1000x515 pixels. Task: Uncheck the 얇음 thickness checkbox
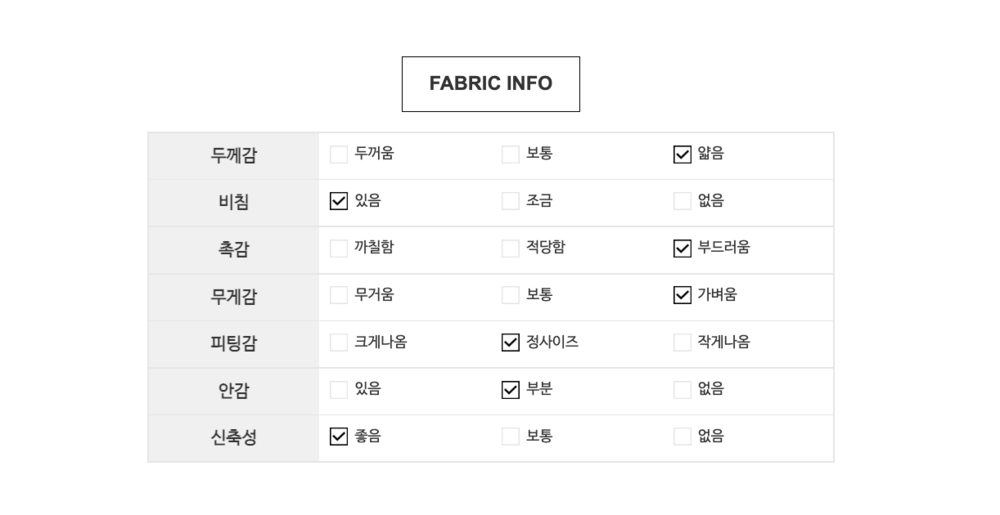[x=682, y=154]
